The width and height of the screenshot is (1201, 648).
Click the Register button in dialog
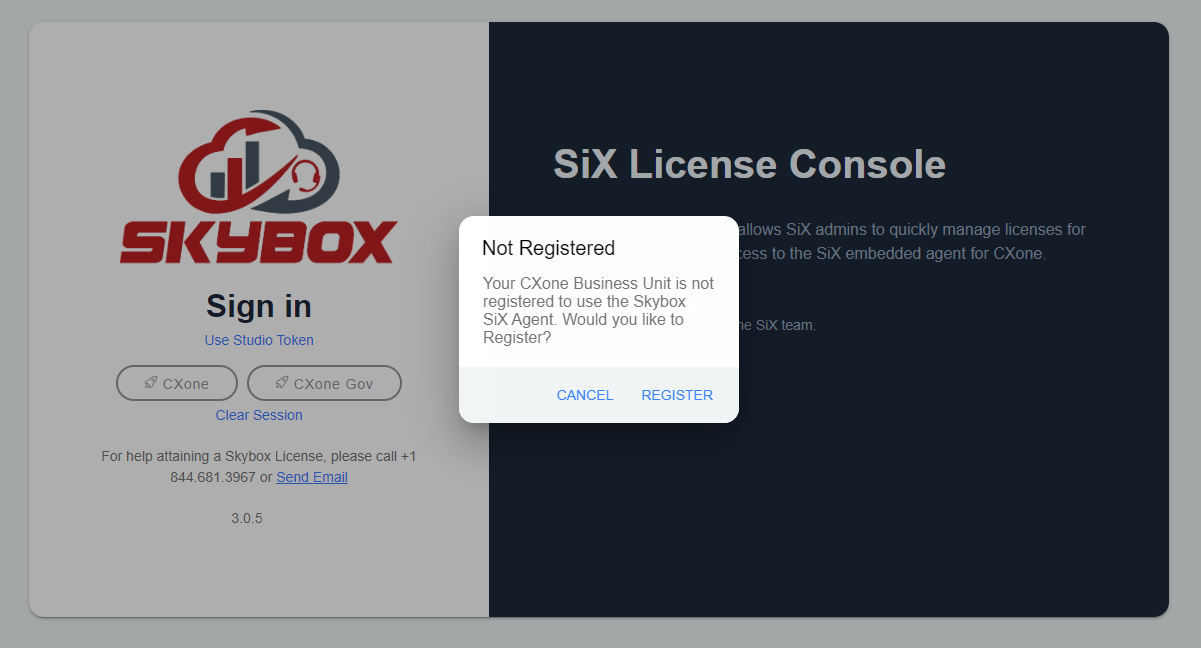[x=677, y=395]
